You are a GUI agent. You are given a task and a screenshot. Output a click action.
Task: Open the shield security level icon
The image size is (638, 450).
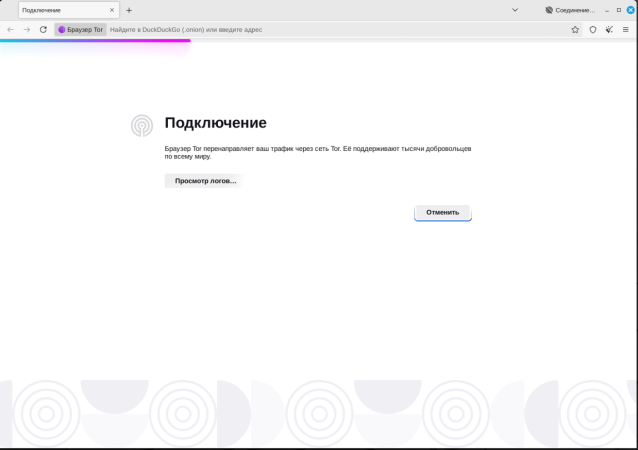tap(593, 30)
